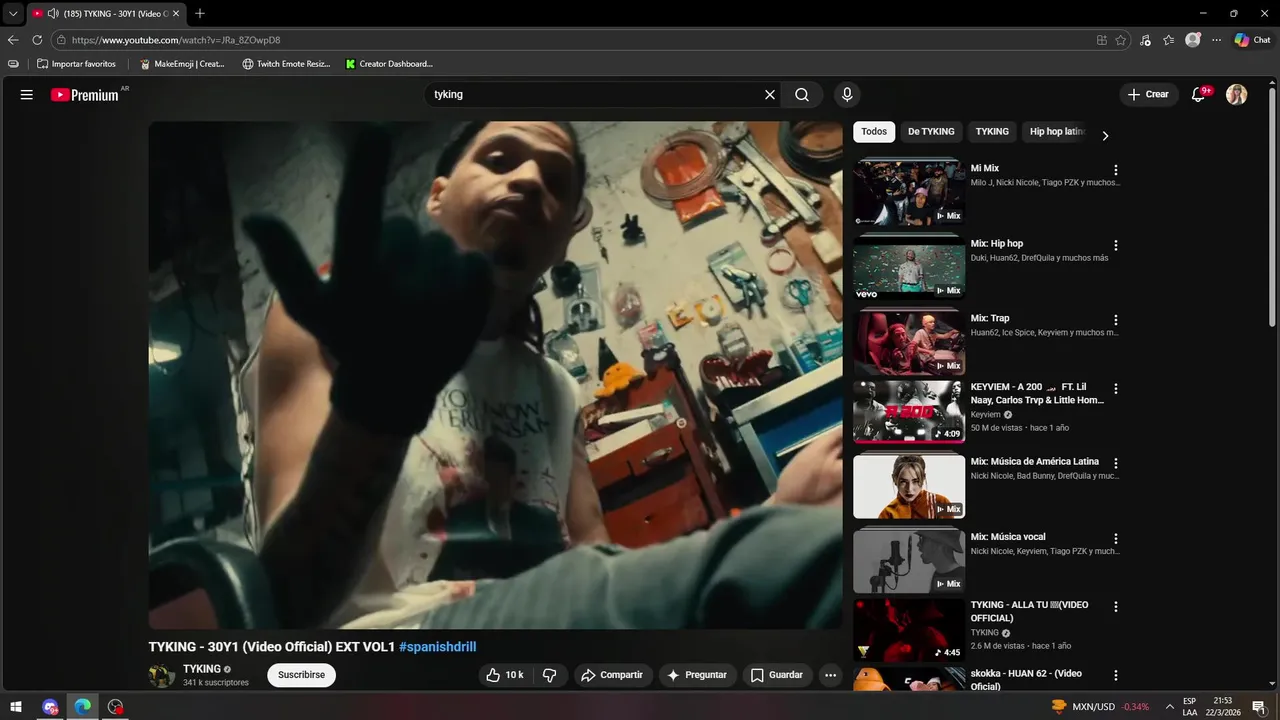Open TYKING channel name link
The image size is (1280, 720).
pos(202,669)
